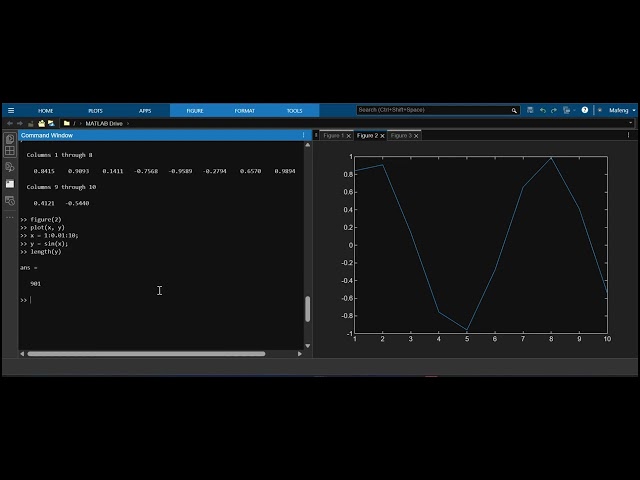Screen dimensions: 640x480
Task: Open the Current Folder panel icon in the sidebar
Action: click(10, 184)
